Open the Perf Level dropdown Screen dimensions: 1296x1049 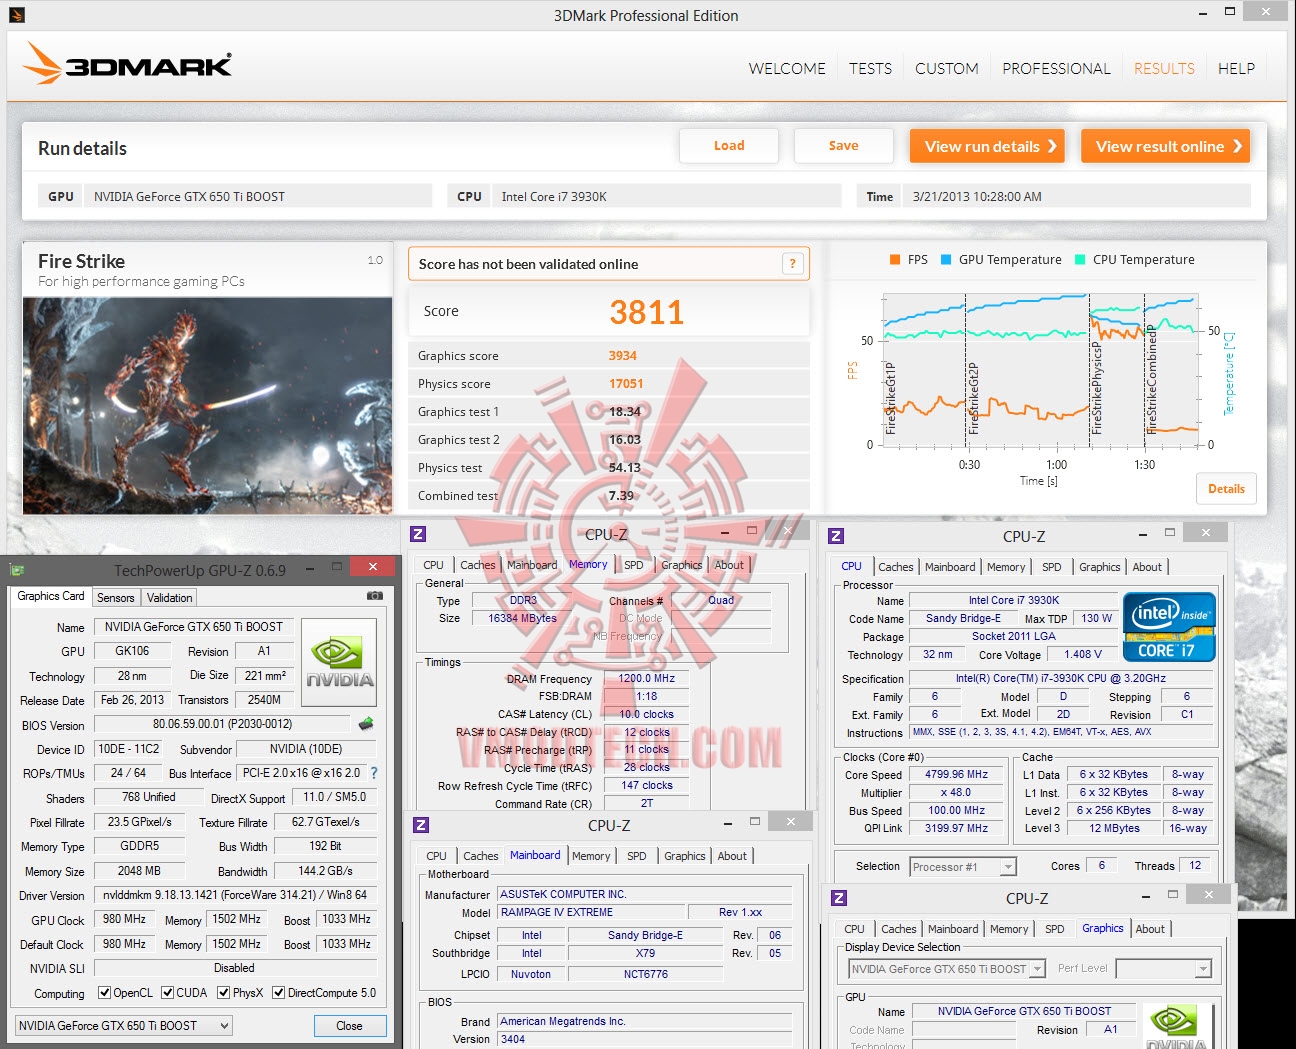(x=1164, y=969)
